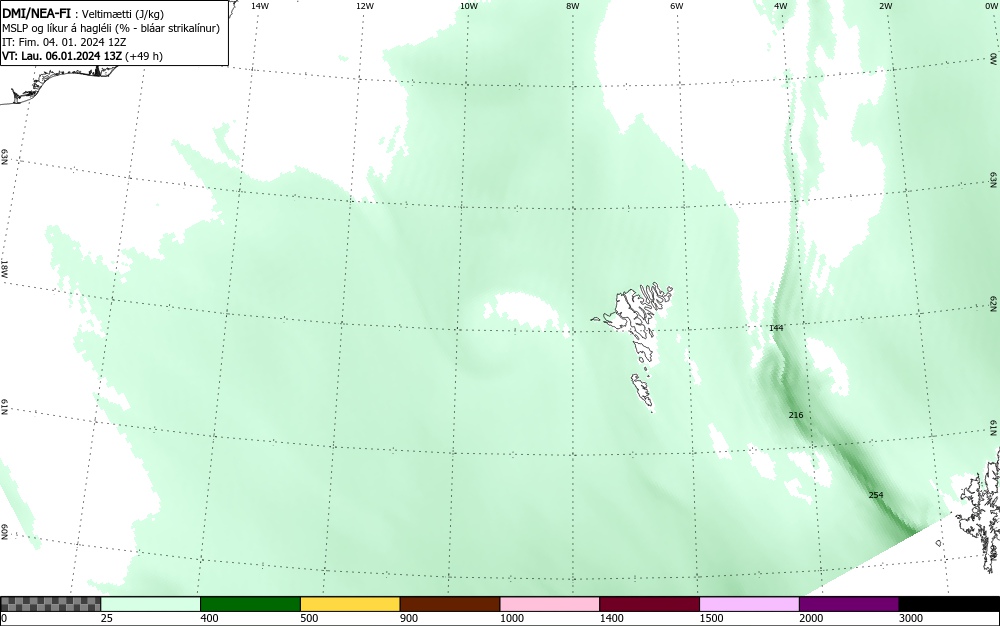
Task: Click the legend value 25
Action: tap(107, 618)
